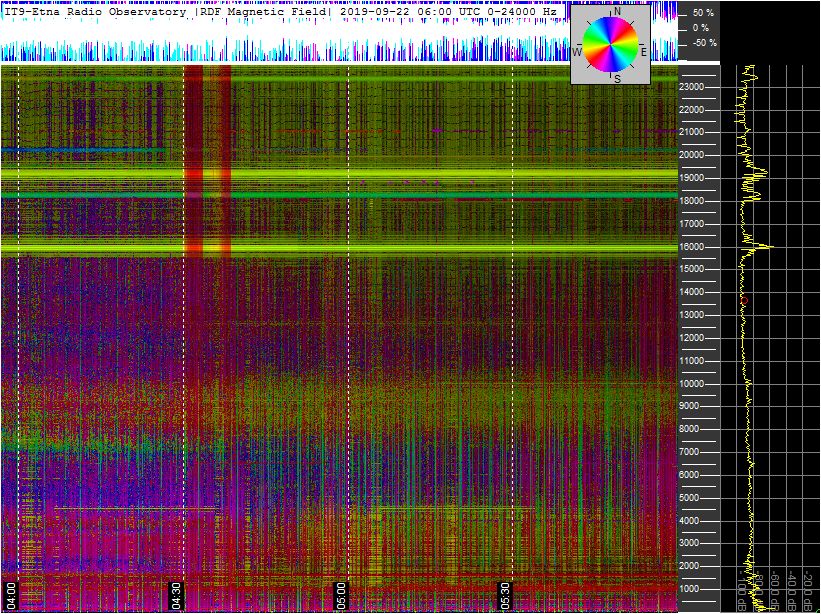Image resolution: width=821 pixels, height=614 pixels.
Task: Click the '2019-09-22 06:00 UTC' date text
Action: 409,12
